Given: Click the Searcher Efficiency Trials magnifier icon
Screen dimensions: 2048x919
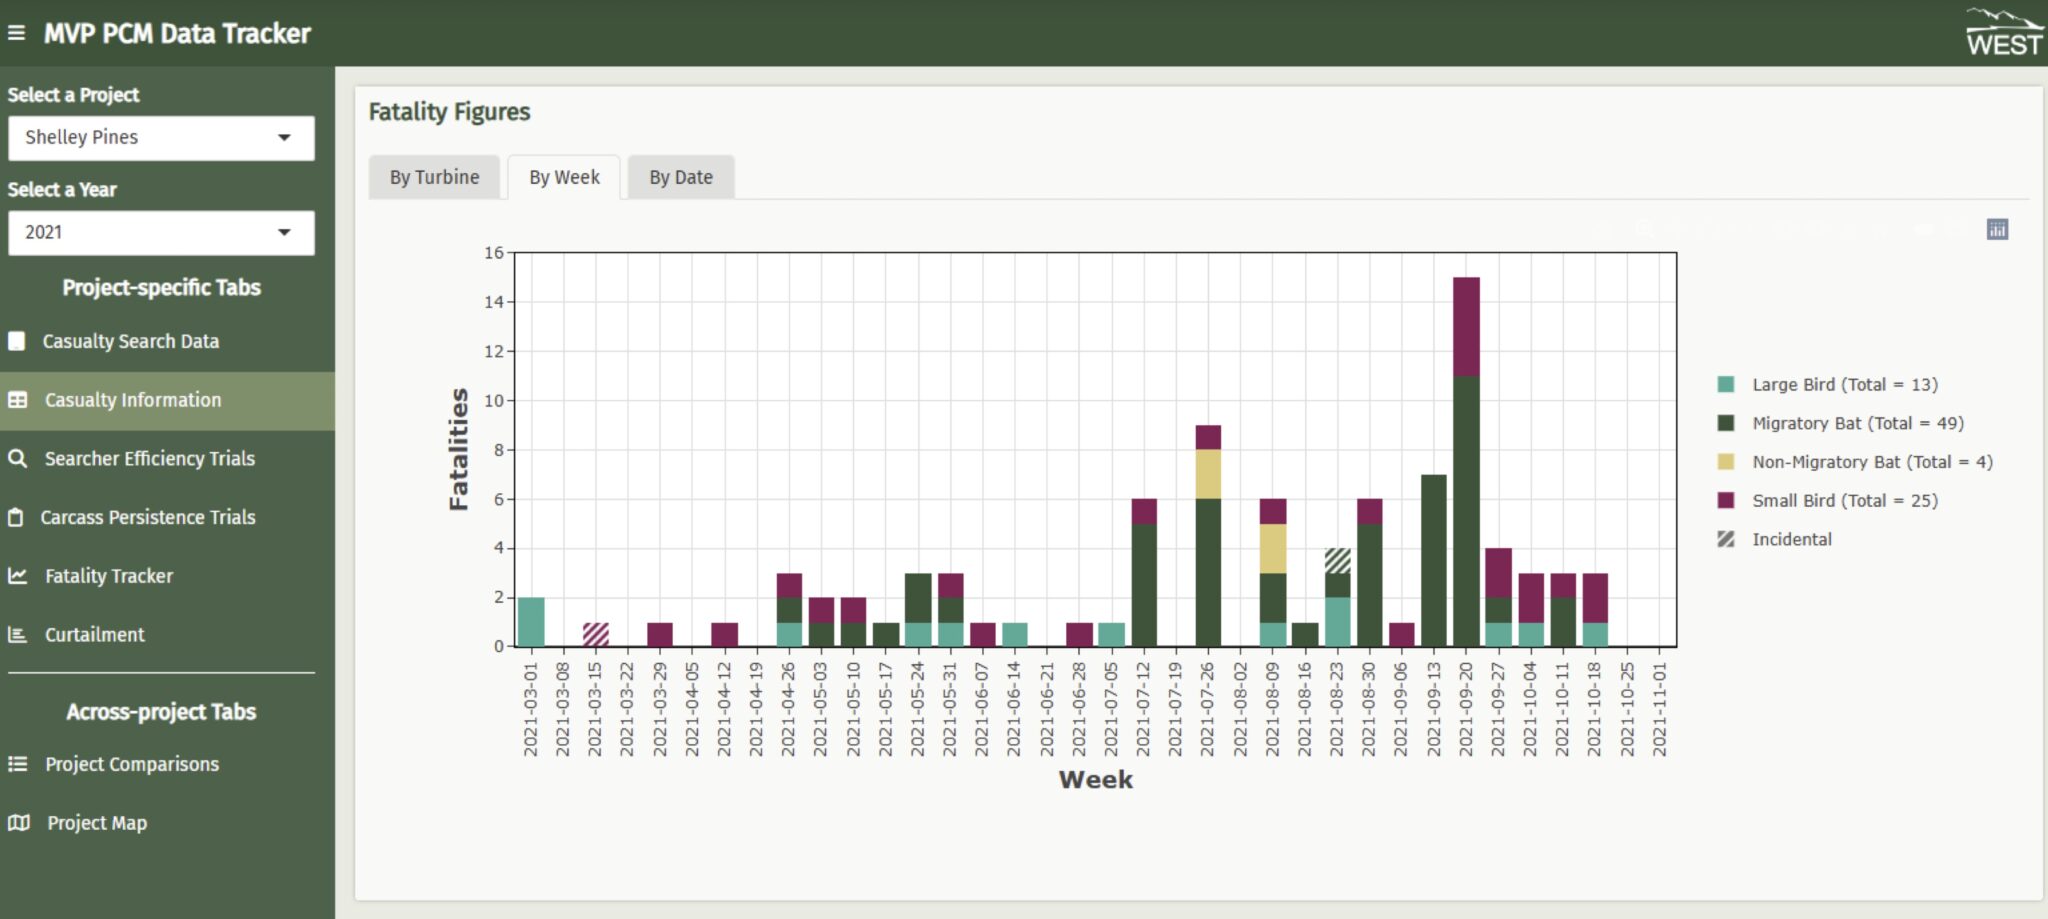Looking at the screenshot, I should [18, 459].
